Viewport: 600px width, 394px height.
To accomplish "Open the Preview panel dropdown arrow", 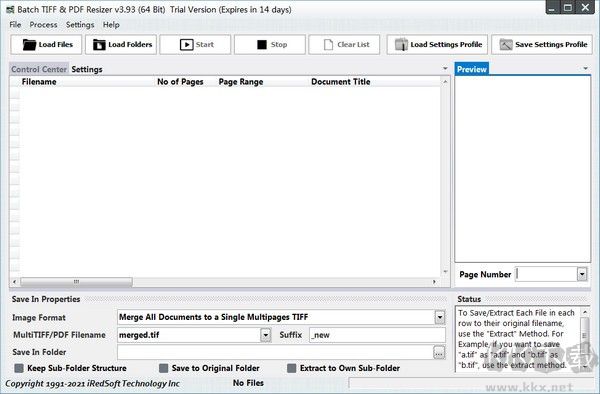I will point(585,68).
